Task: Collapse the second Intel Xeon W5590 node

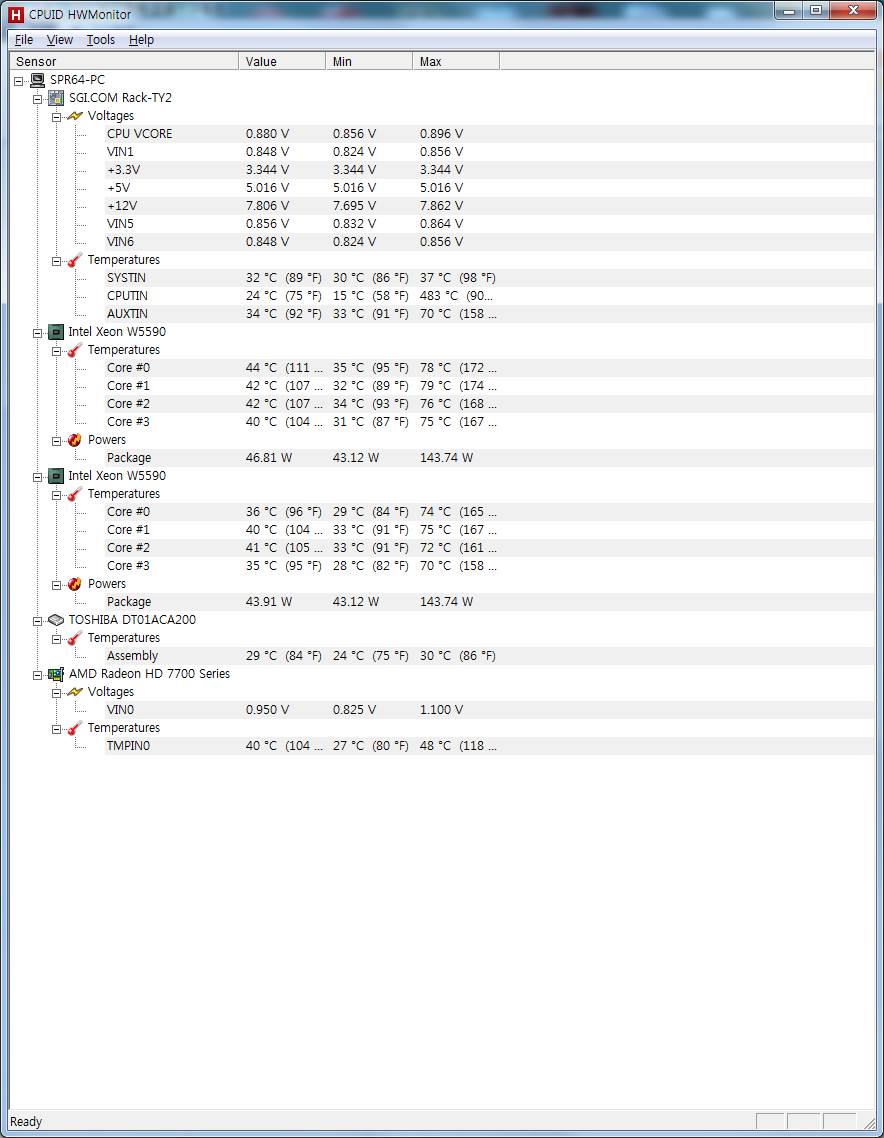Action: [38, 477]
